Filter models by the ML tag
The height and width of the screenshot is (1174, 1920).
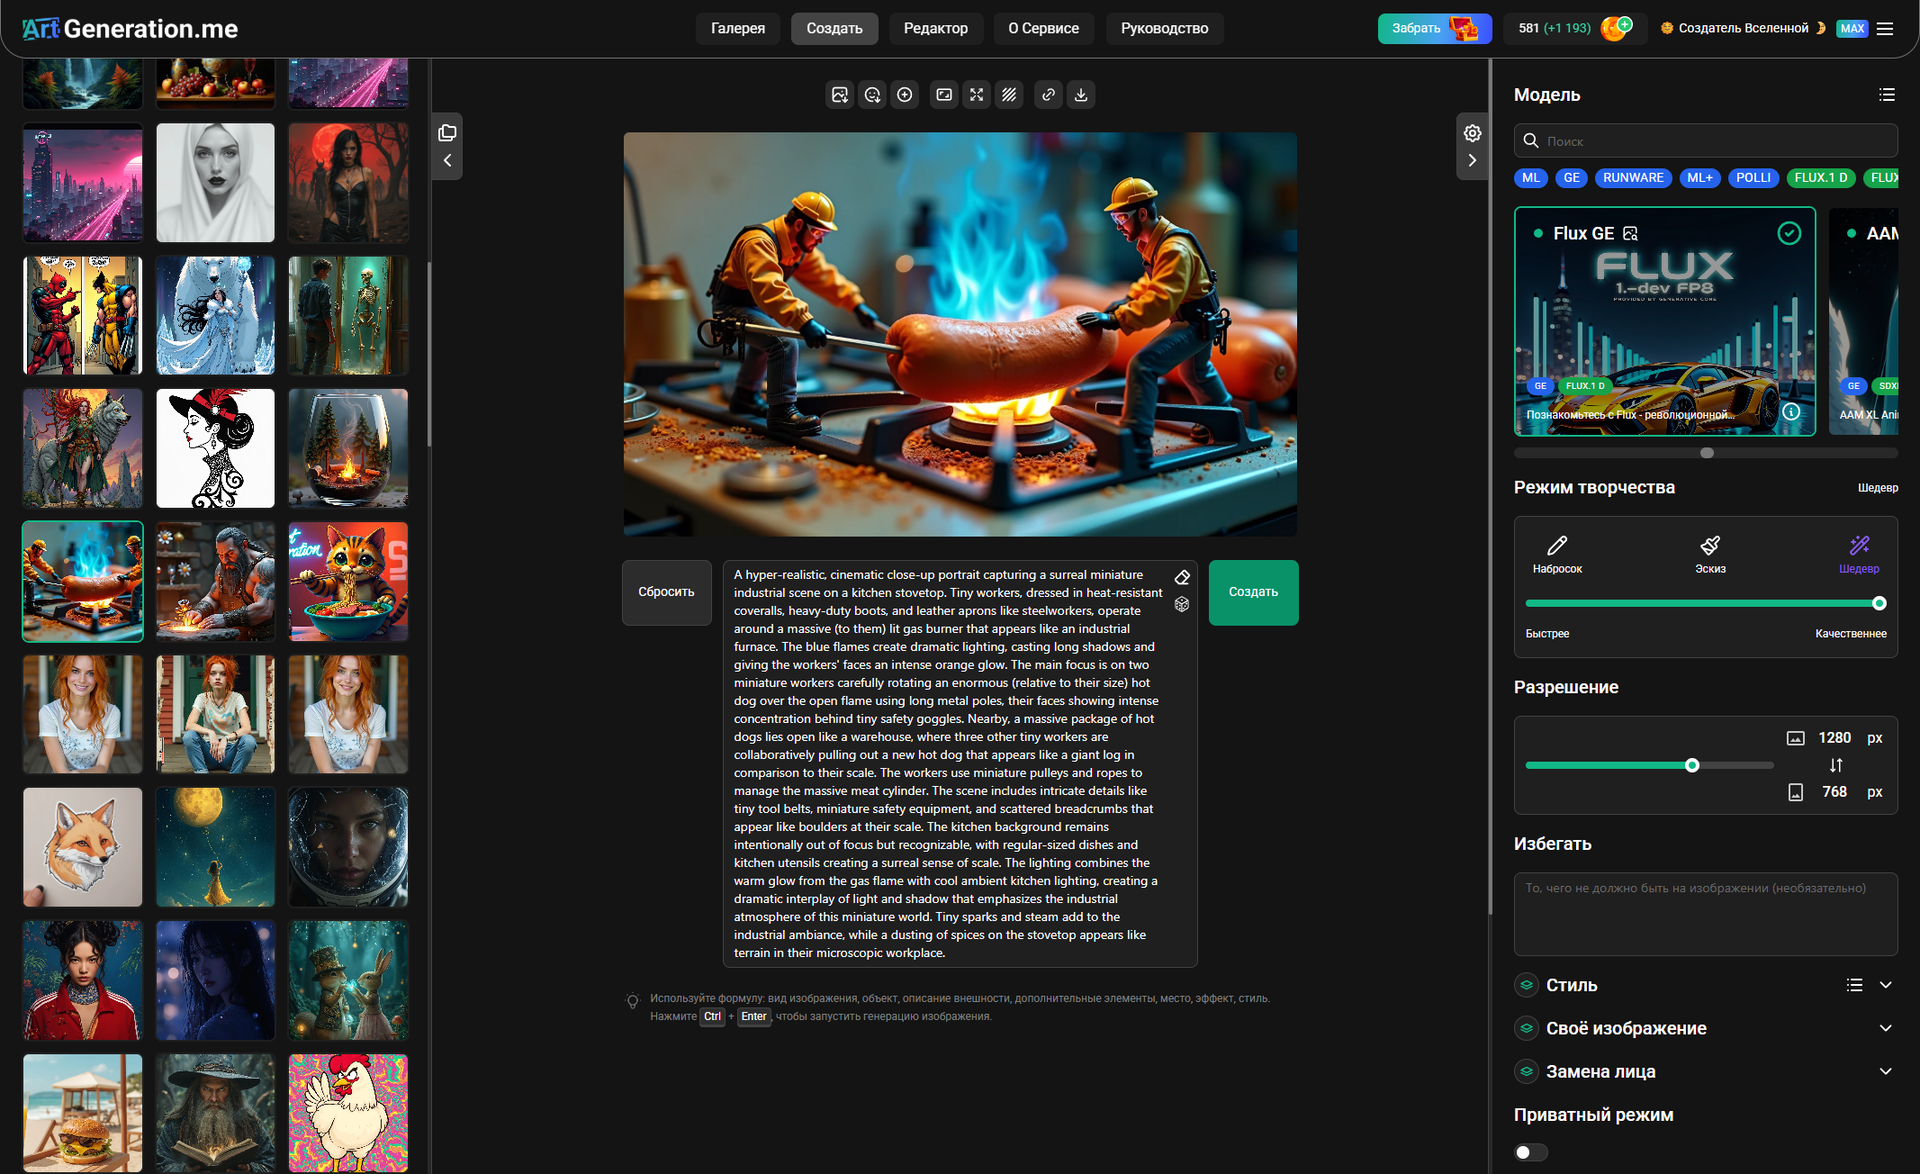(1531, 178)
